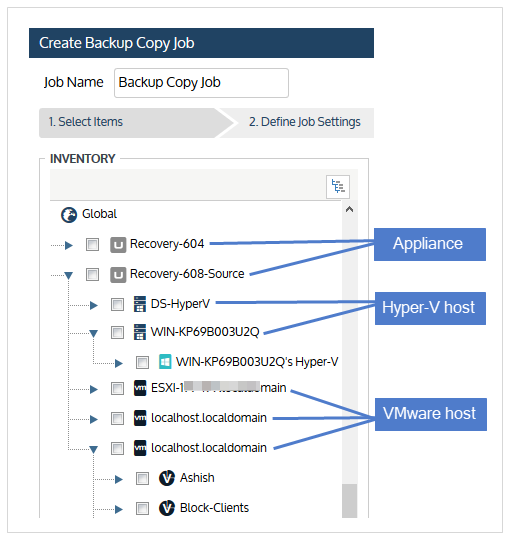Screen dimensions: 530x558
Task: Click the Recovery-608-Source appliance icon
Action: [x=118, y=275]
